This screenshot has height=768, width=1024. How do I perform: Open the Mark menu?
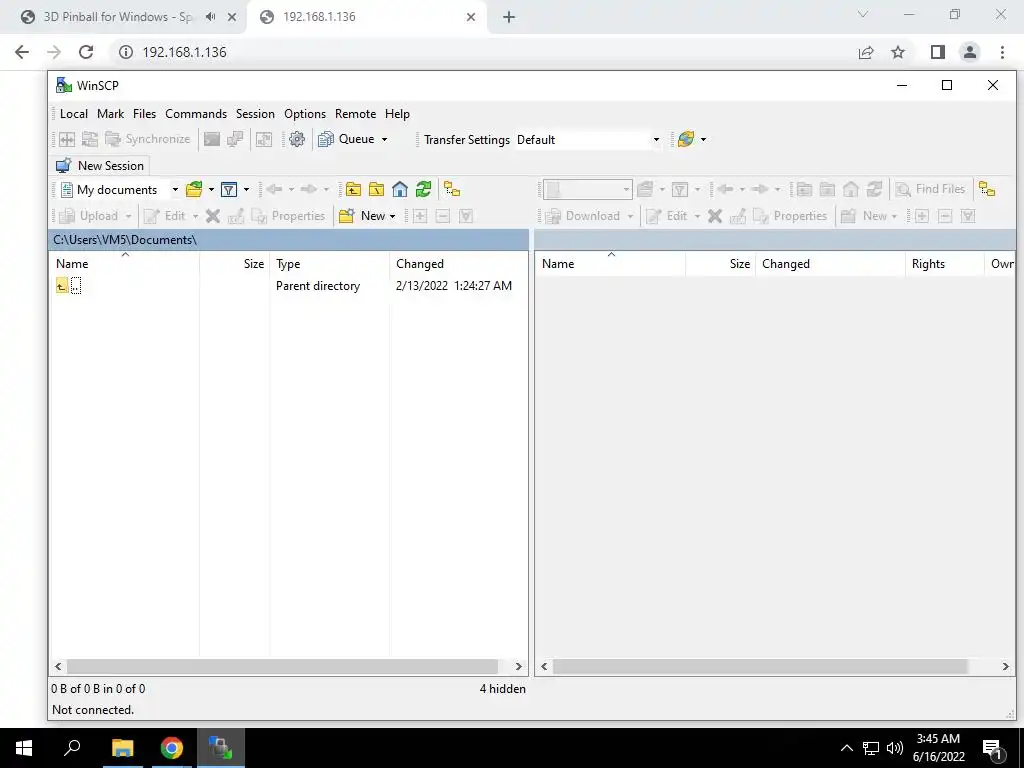coord(110,114)
